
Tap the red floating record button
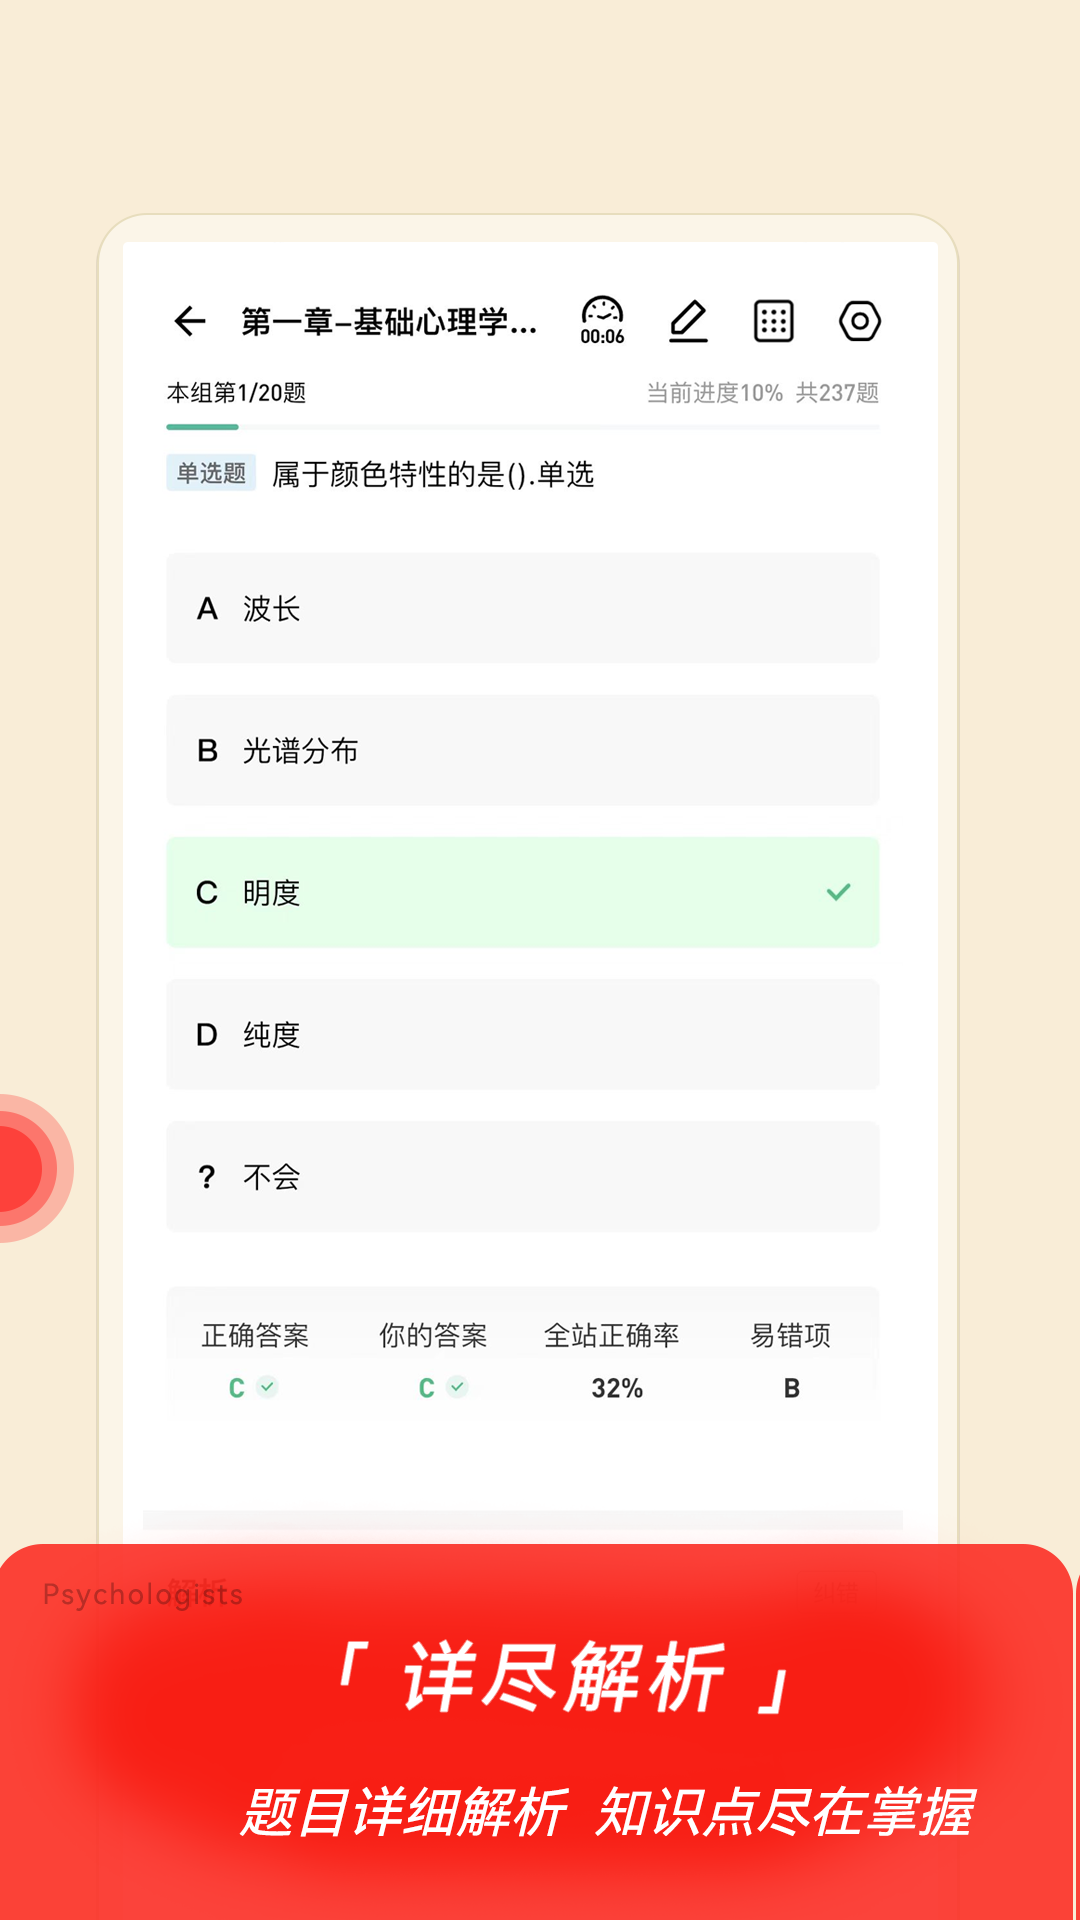(20, 1168)
